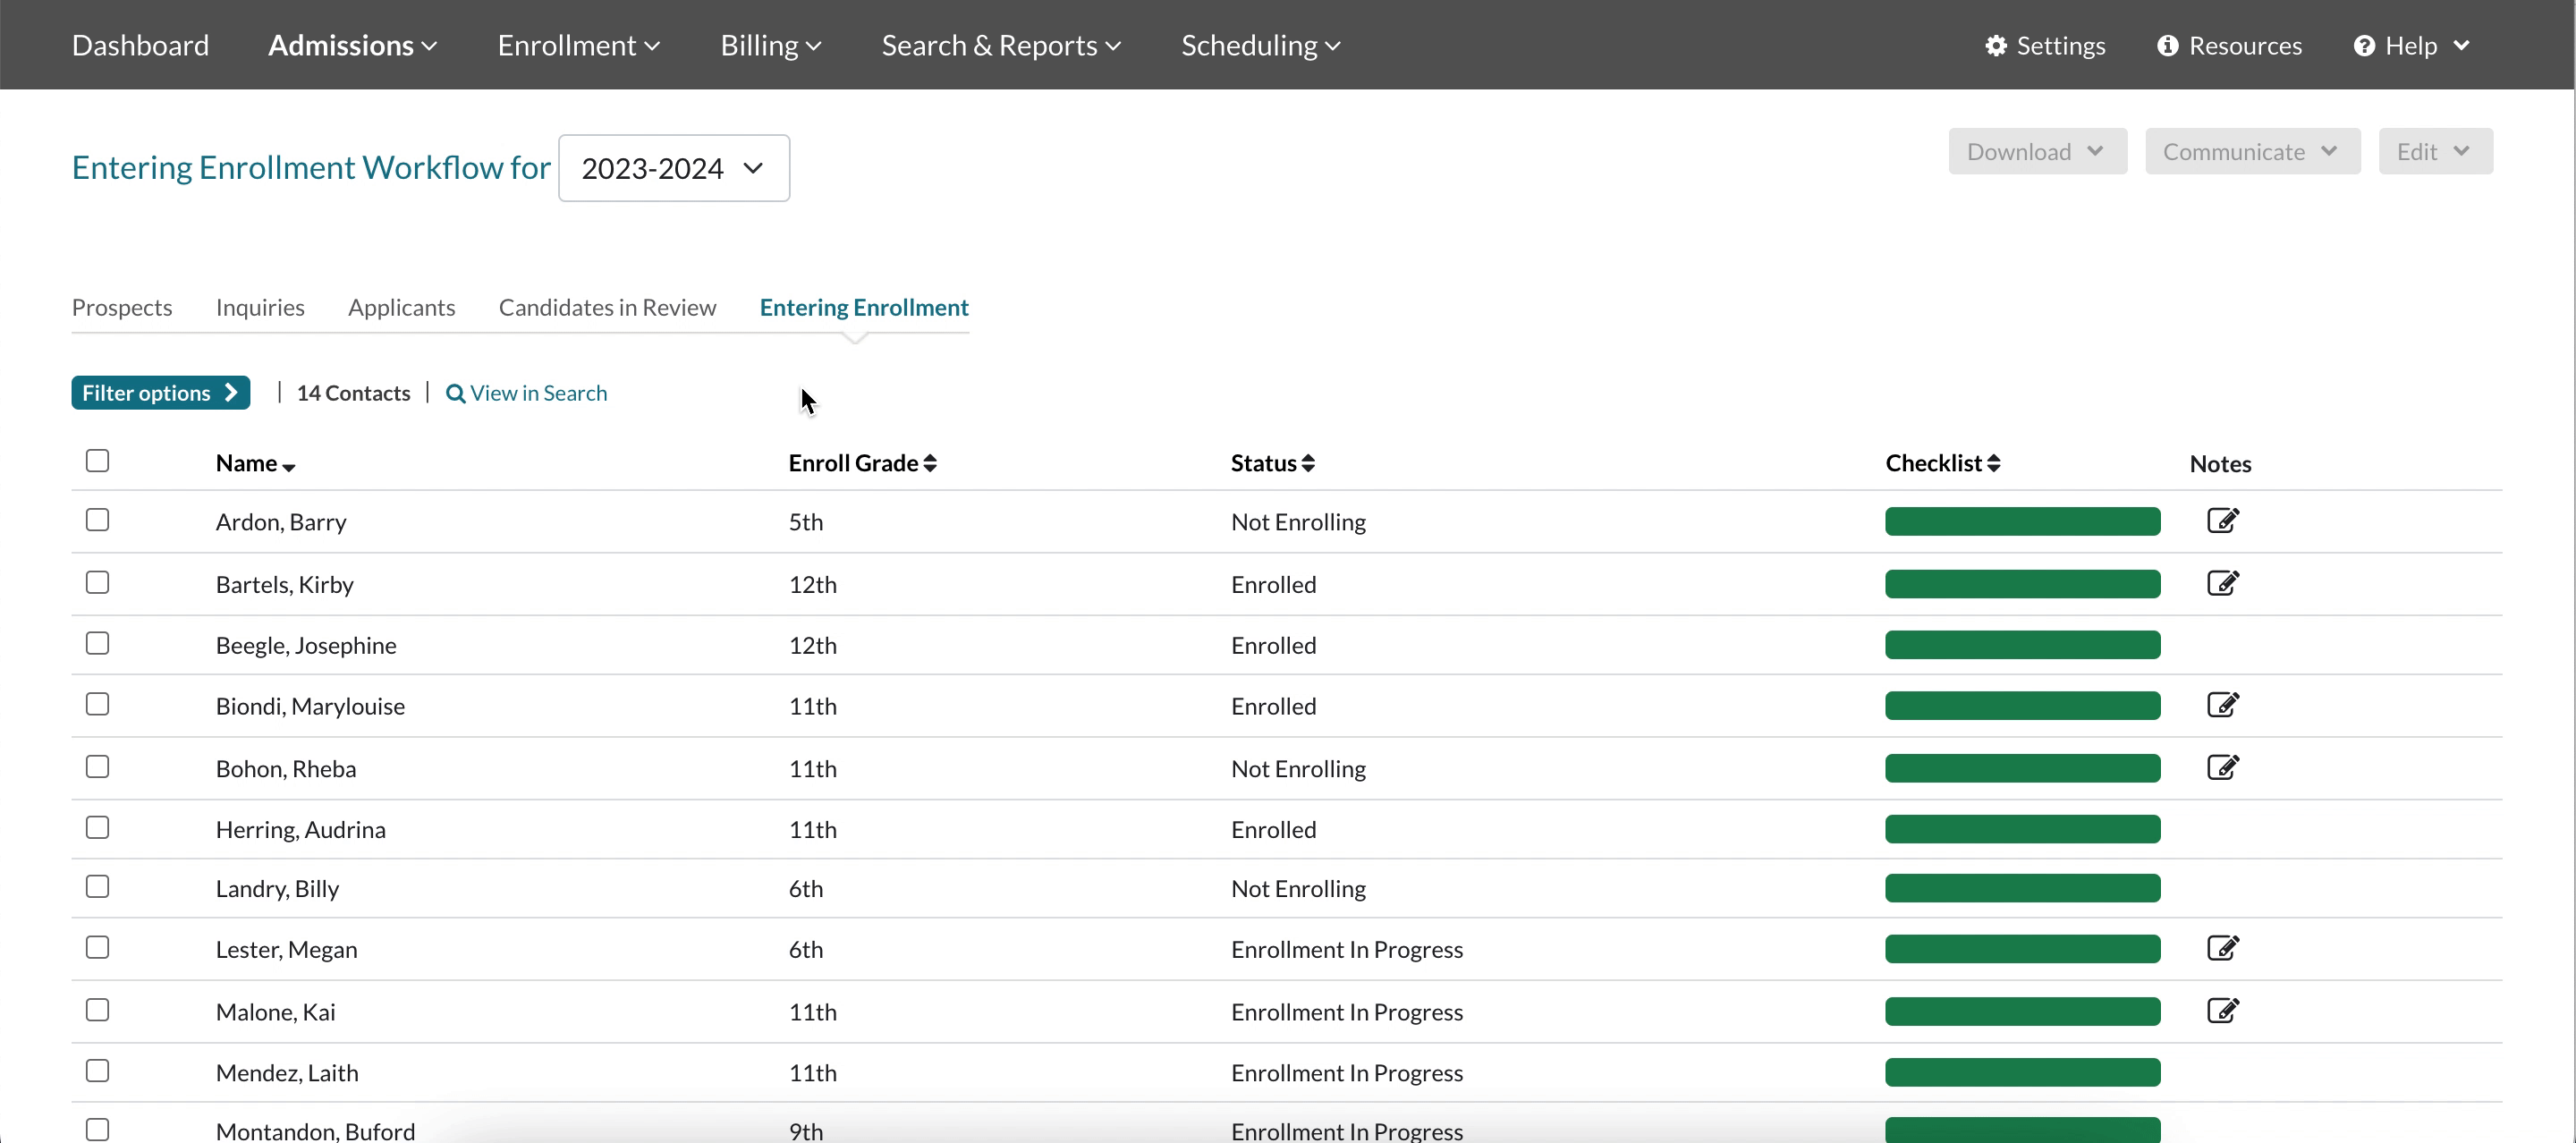The width and height of the screenshot is (2576, 1143).
Task: Open the note icon for Bohon, Rheba
Action: coord(2222,767)
